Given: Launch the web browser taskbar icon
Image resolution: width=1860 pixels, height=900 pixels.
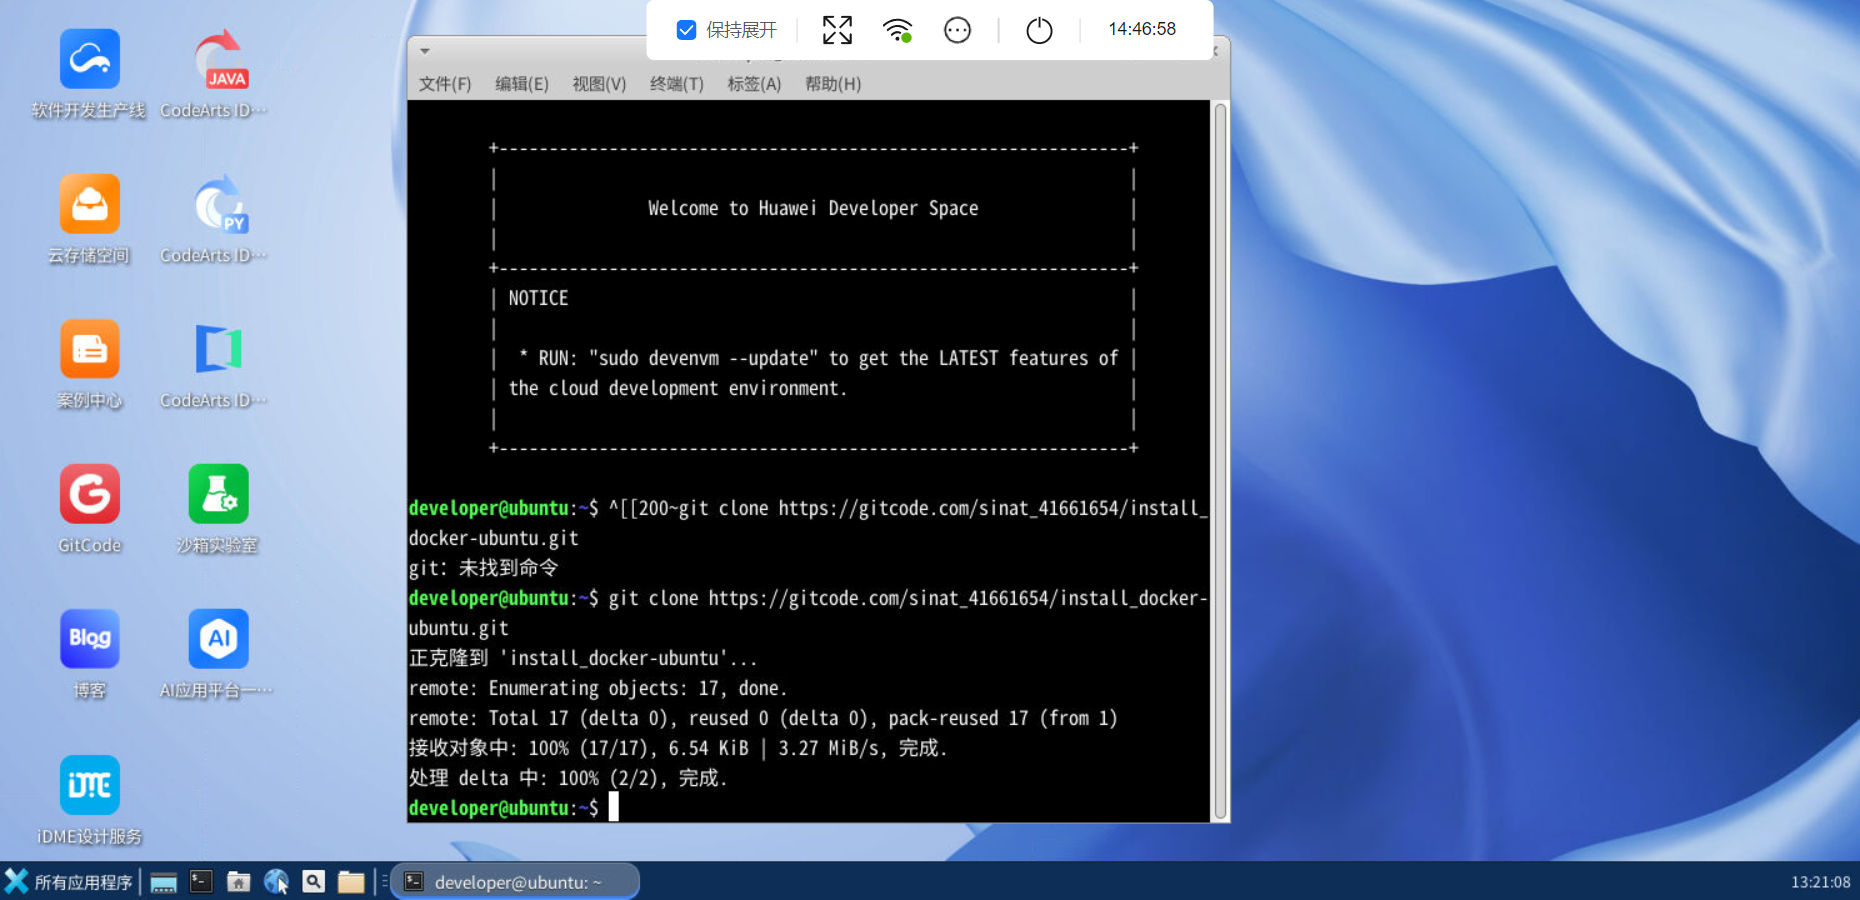Looking at the screenshot, I should 276,882.
